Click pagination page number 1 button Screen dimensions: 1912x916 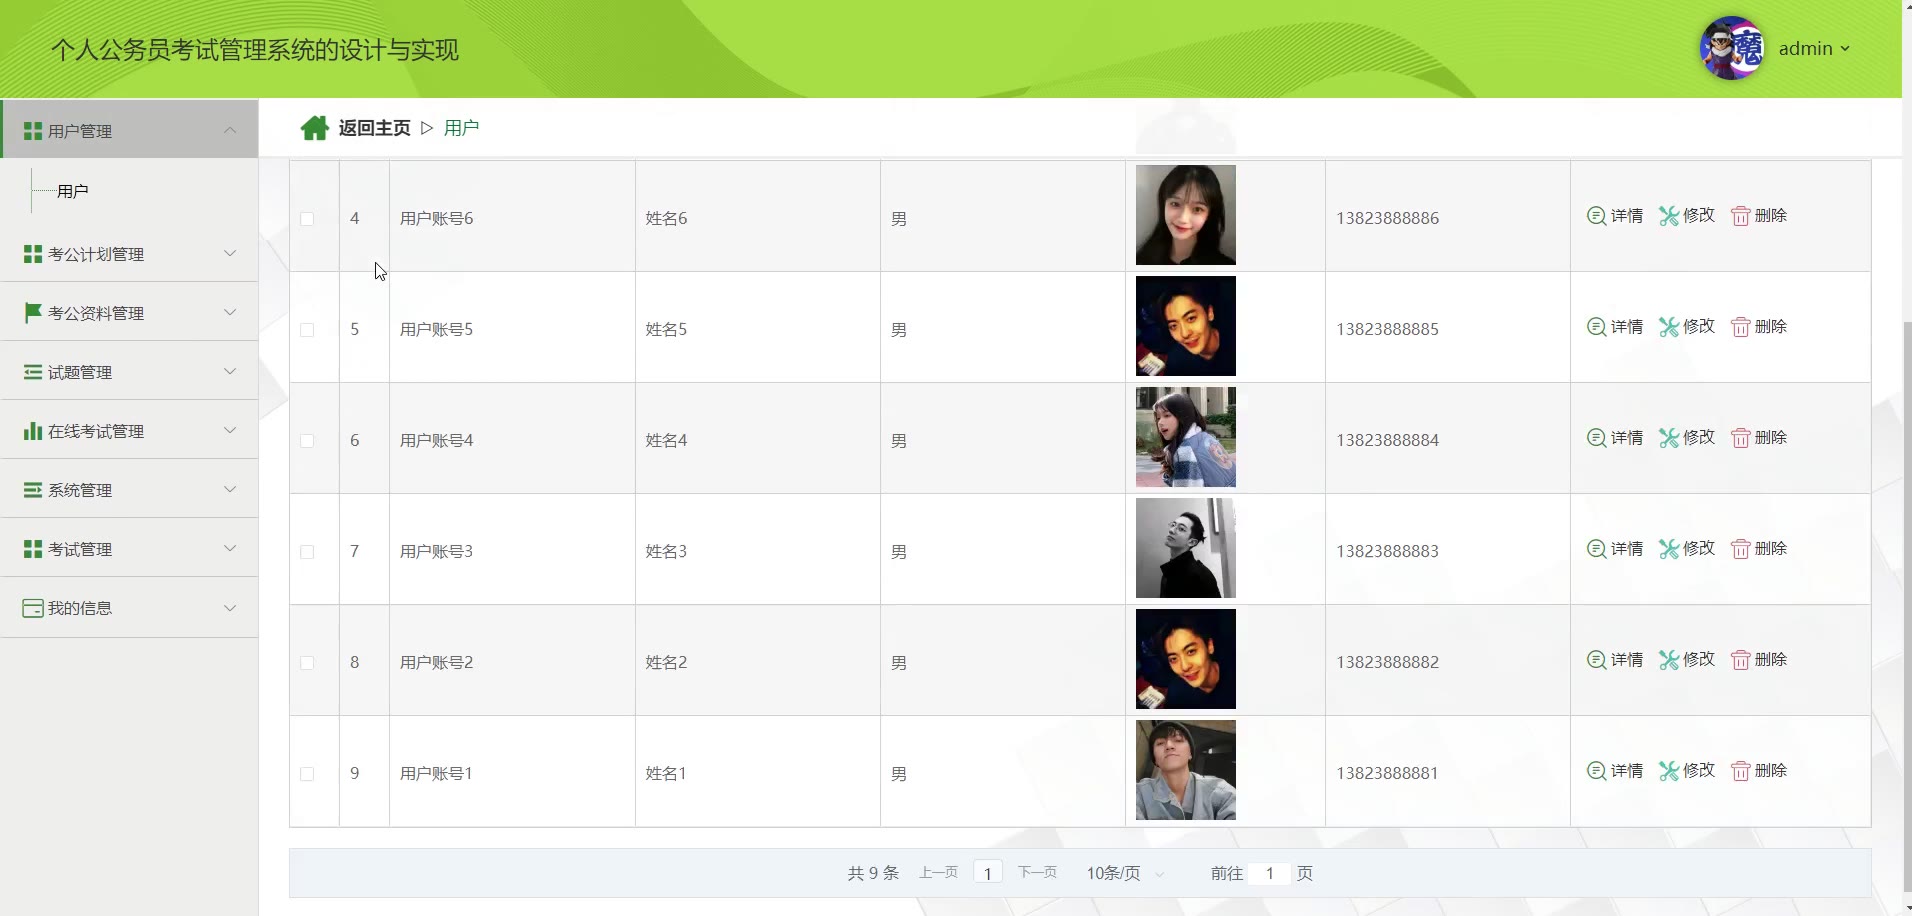point(988,873)
